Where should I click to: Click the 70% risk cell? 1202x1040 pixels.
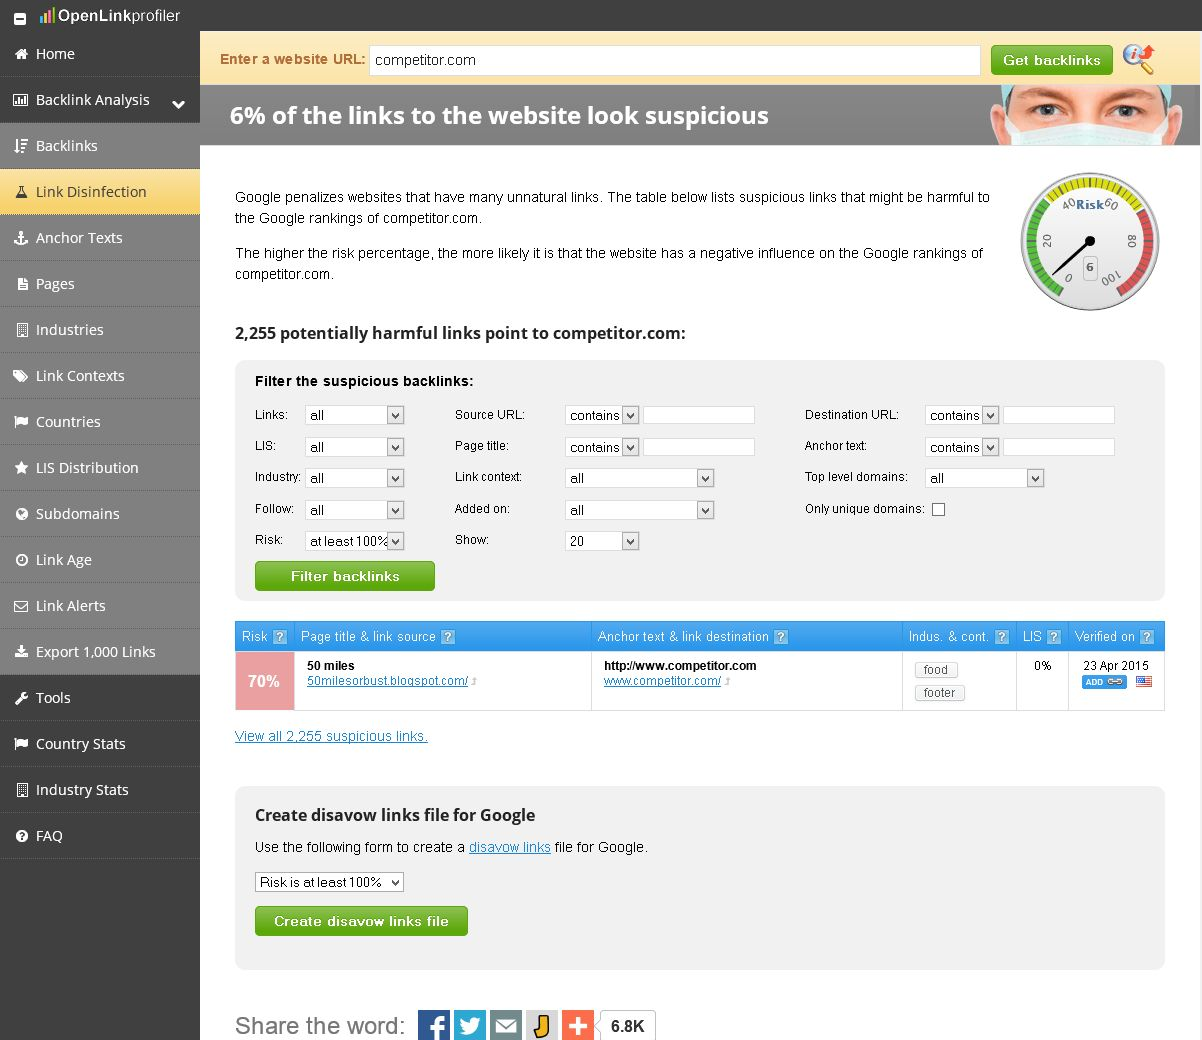264,681
